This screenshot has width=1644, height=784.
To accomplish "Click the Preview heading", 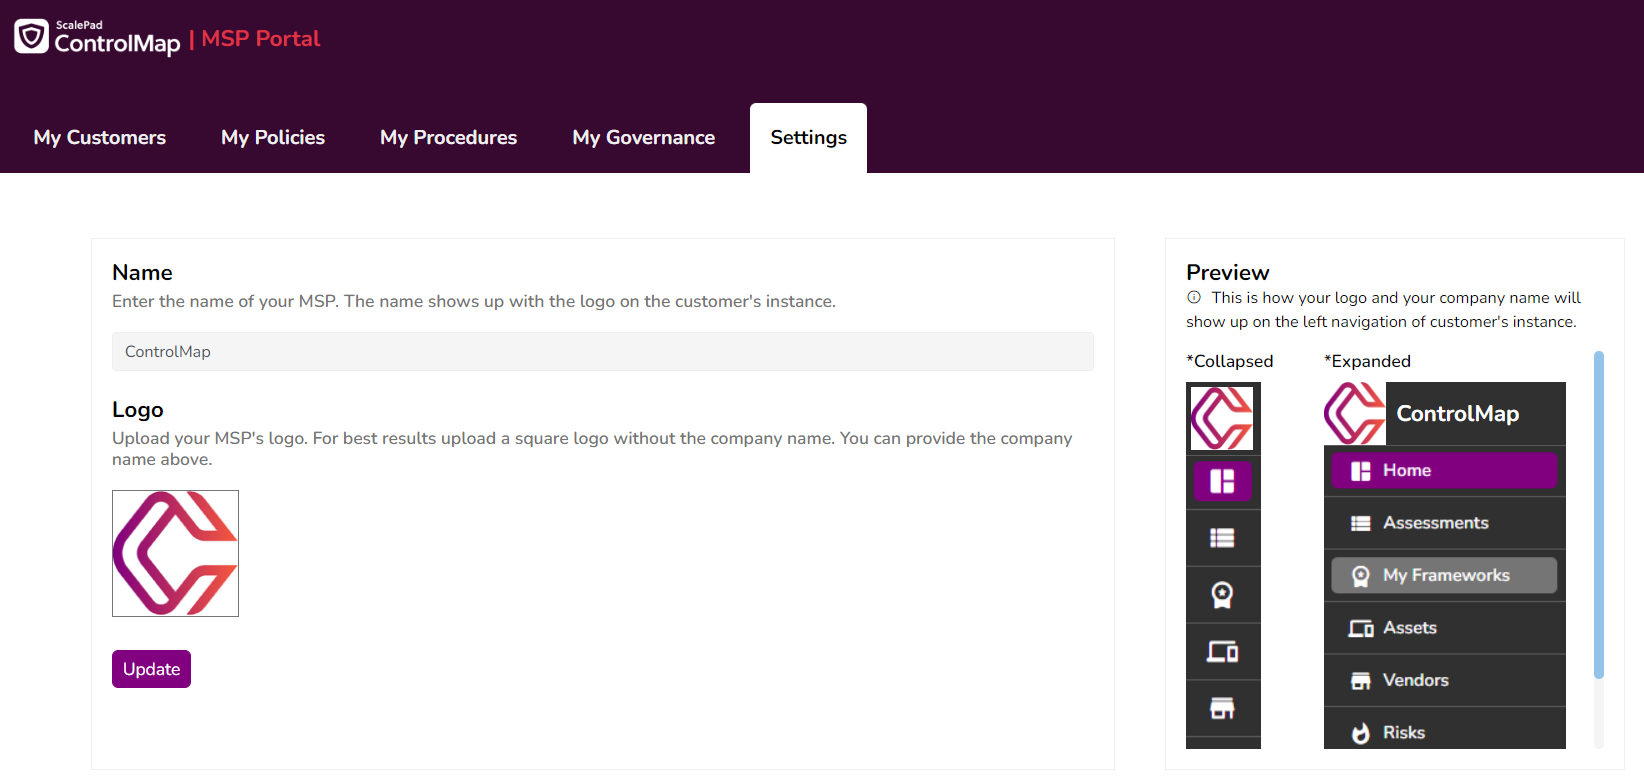I will 1227,273.
